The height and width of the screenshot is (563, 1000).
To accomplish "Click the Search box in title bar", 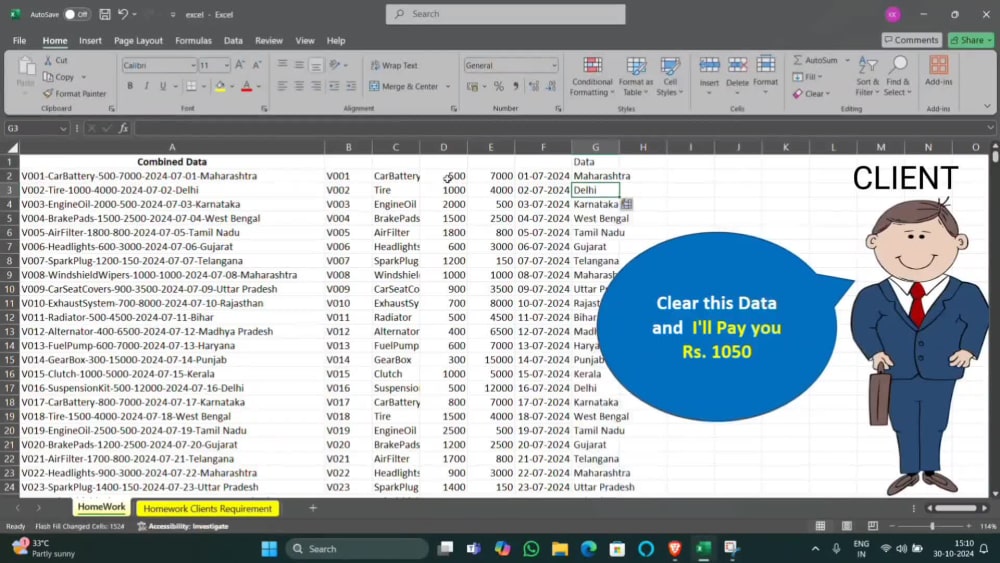I will pyautogui.click(x=505, y=14).
